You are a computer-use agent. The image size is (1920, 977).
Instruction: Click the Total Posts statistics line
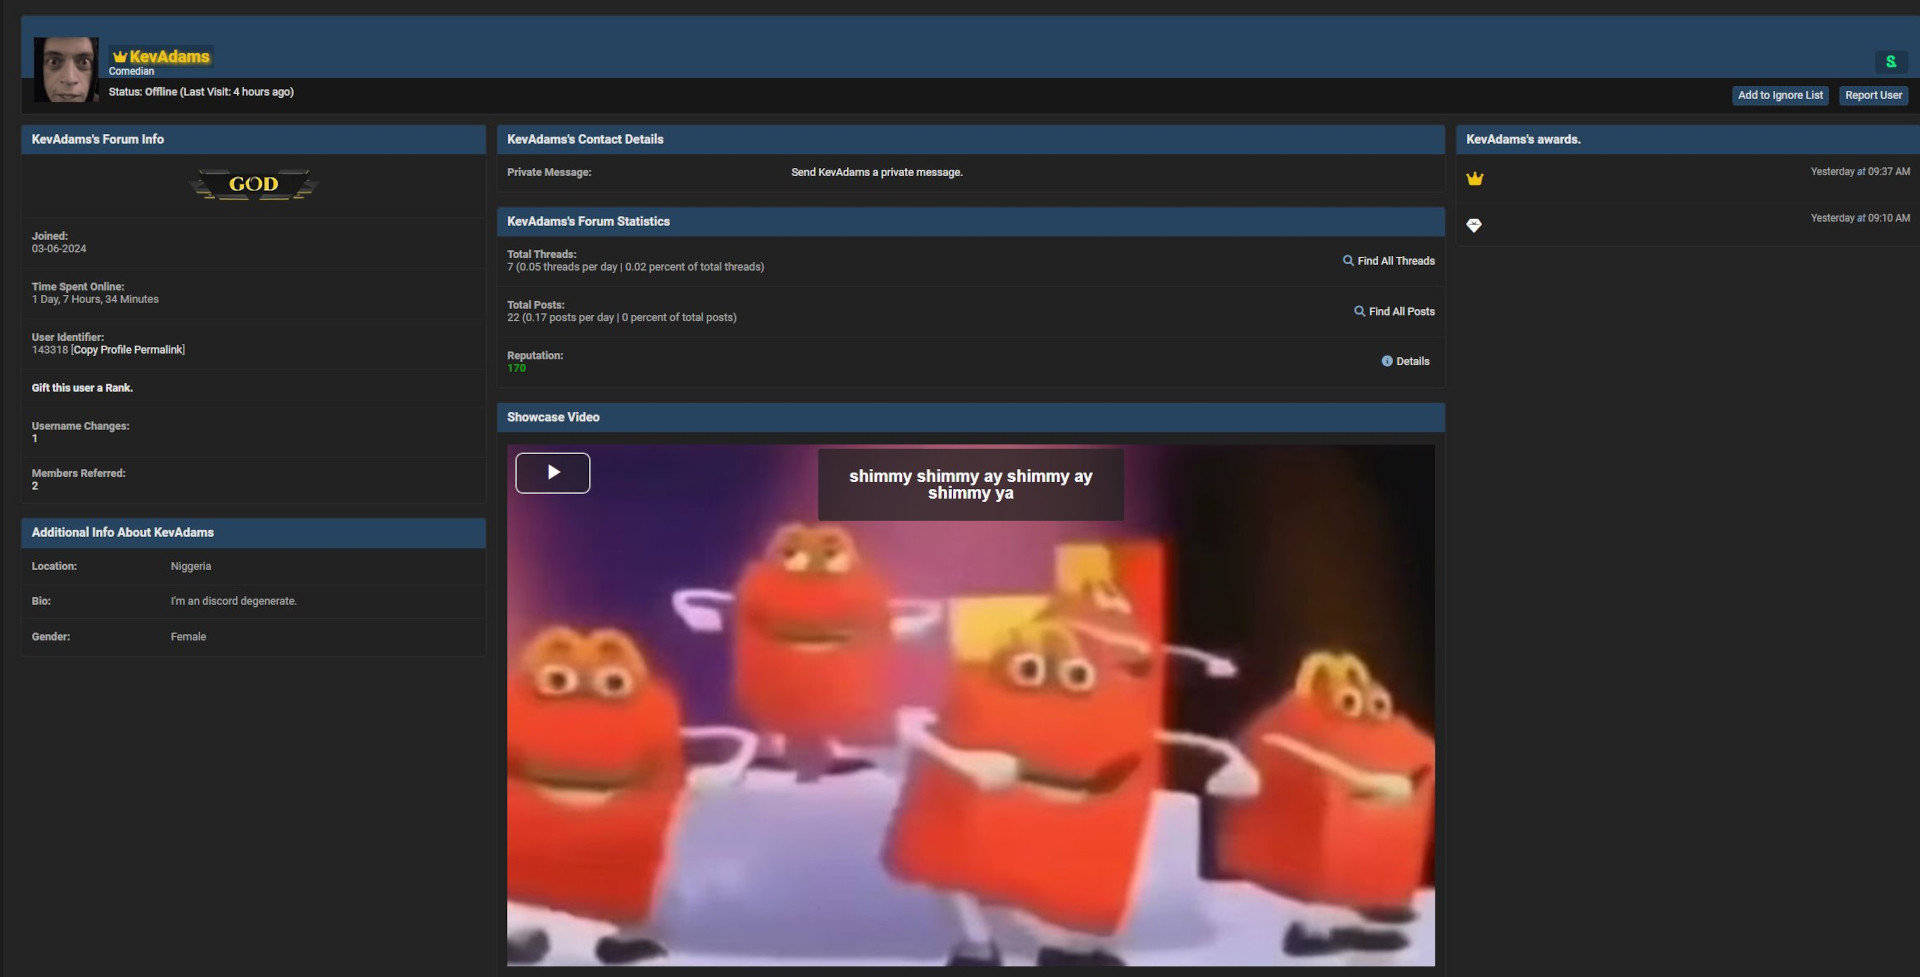[x=621, y=318]
